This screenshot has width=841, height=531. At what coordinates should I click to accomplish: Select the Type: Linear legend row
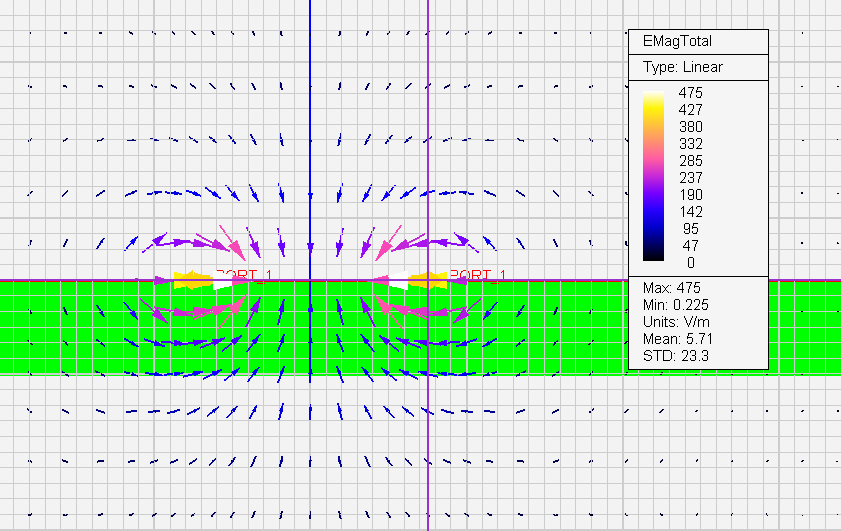point(682,68)
